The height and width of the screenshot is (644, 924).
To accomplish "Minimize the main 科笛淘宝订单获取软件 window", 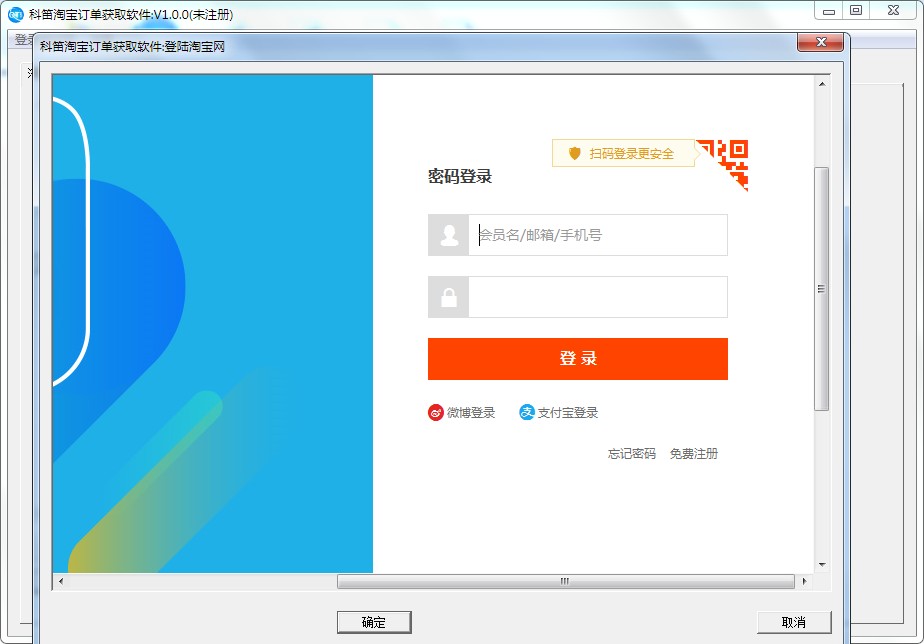I will coord(829,11).
